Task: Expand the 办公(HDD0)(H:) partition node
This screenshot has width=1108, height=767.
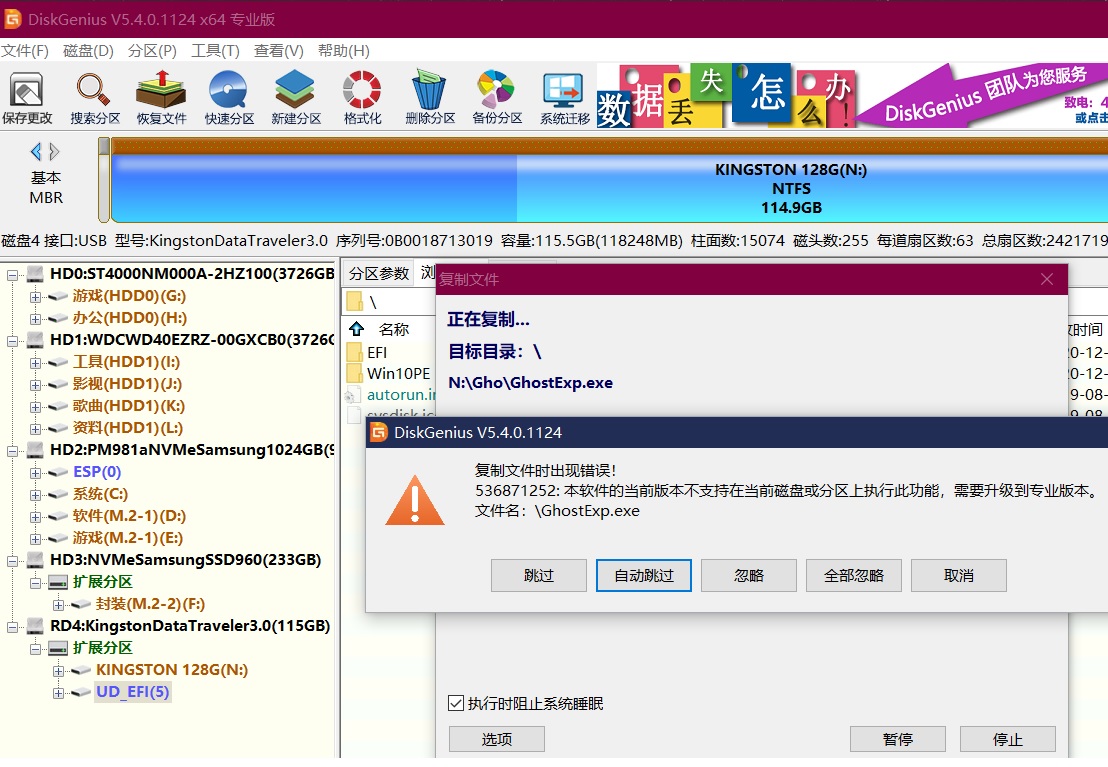Action: pyautogui.click(x=35, y=319)
